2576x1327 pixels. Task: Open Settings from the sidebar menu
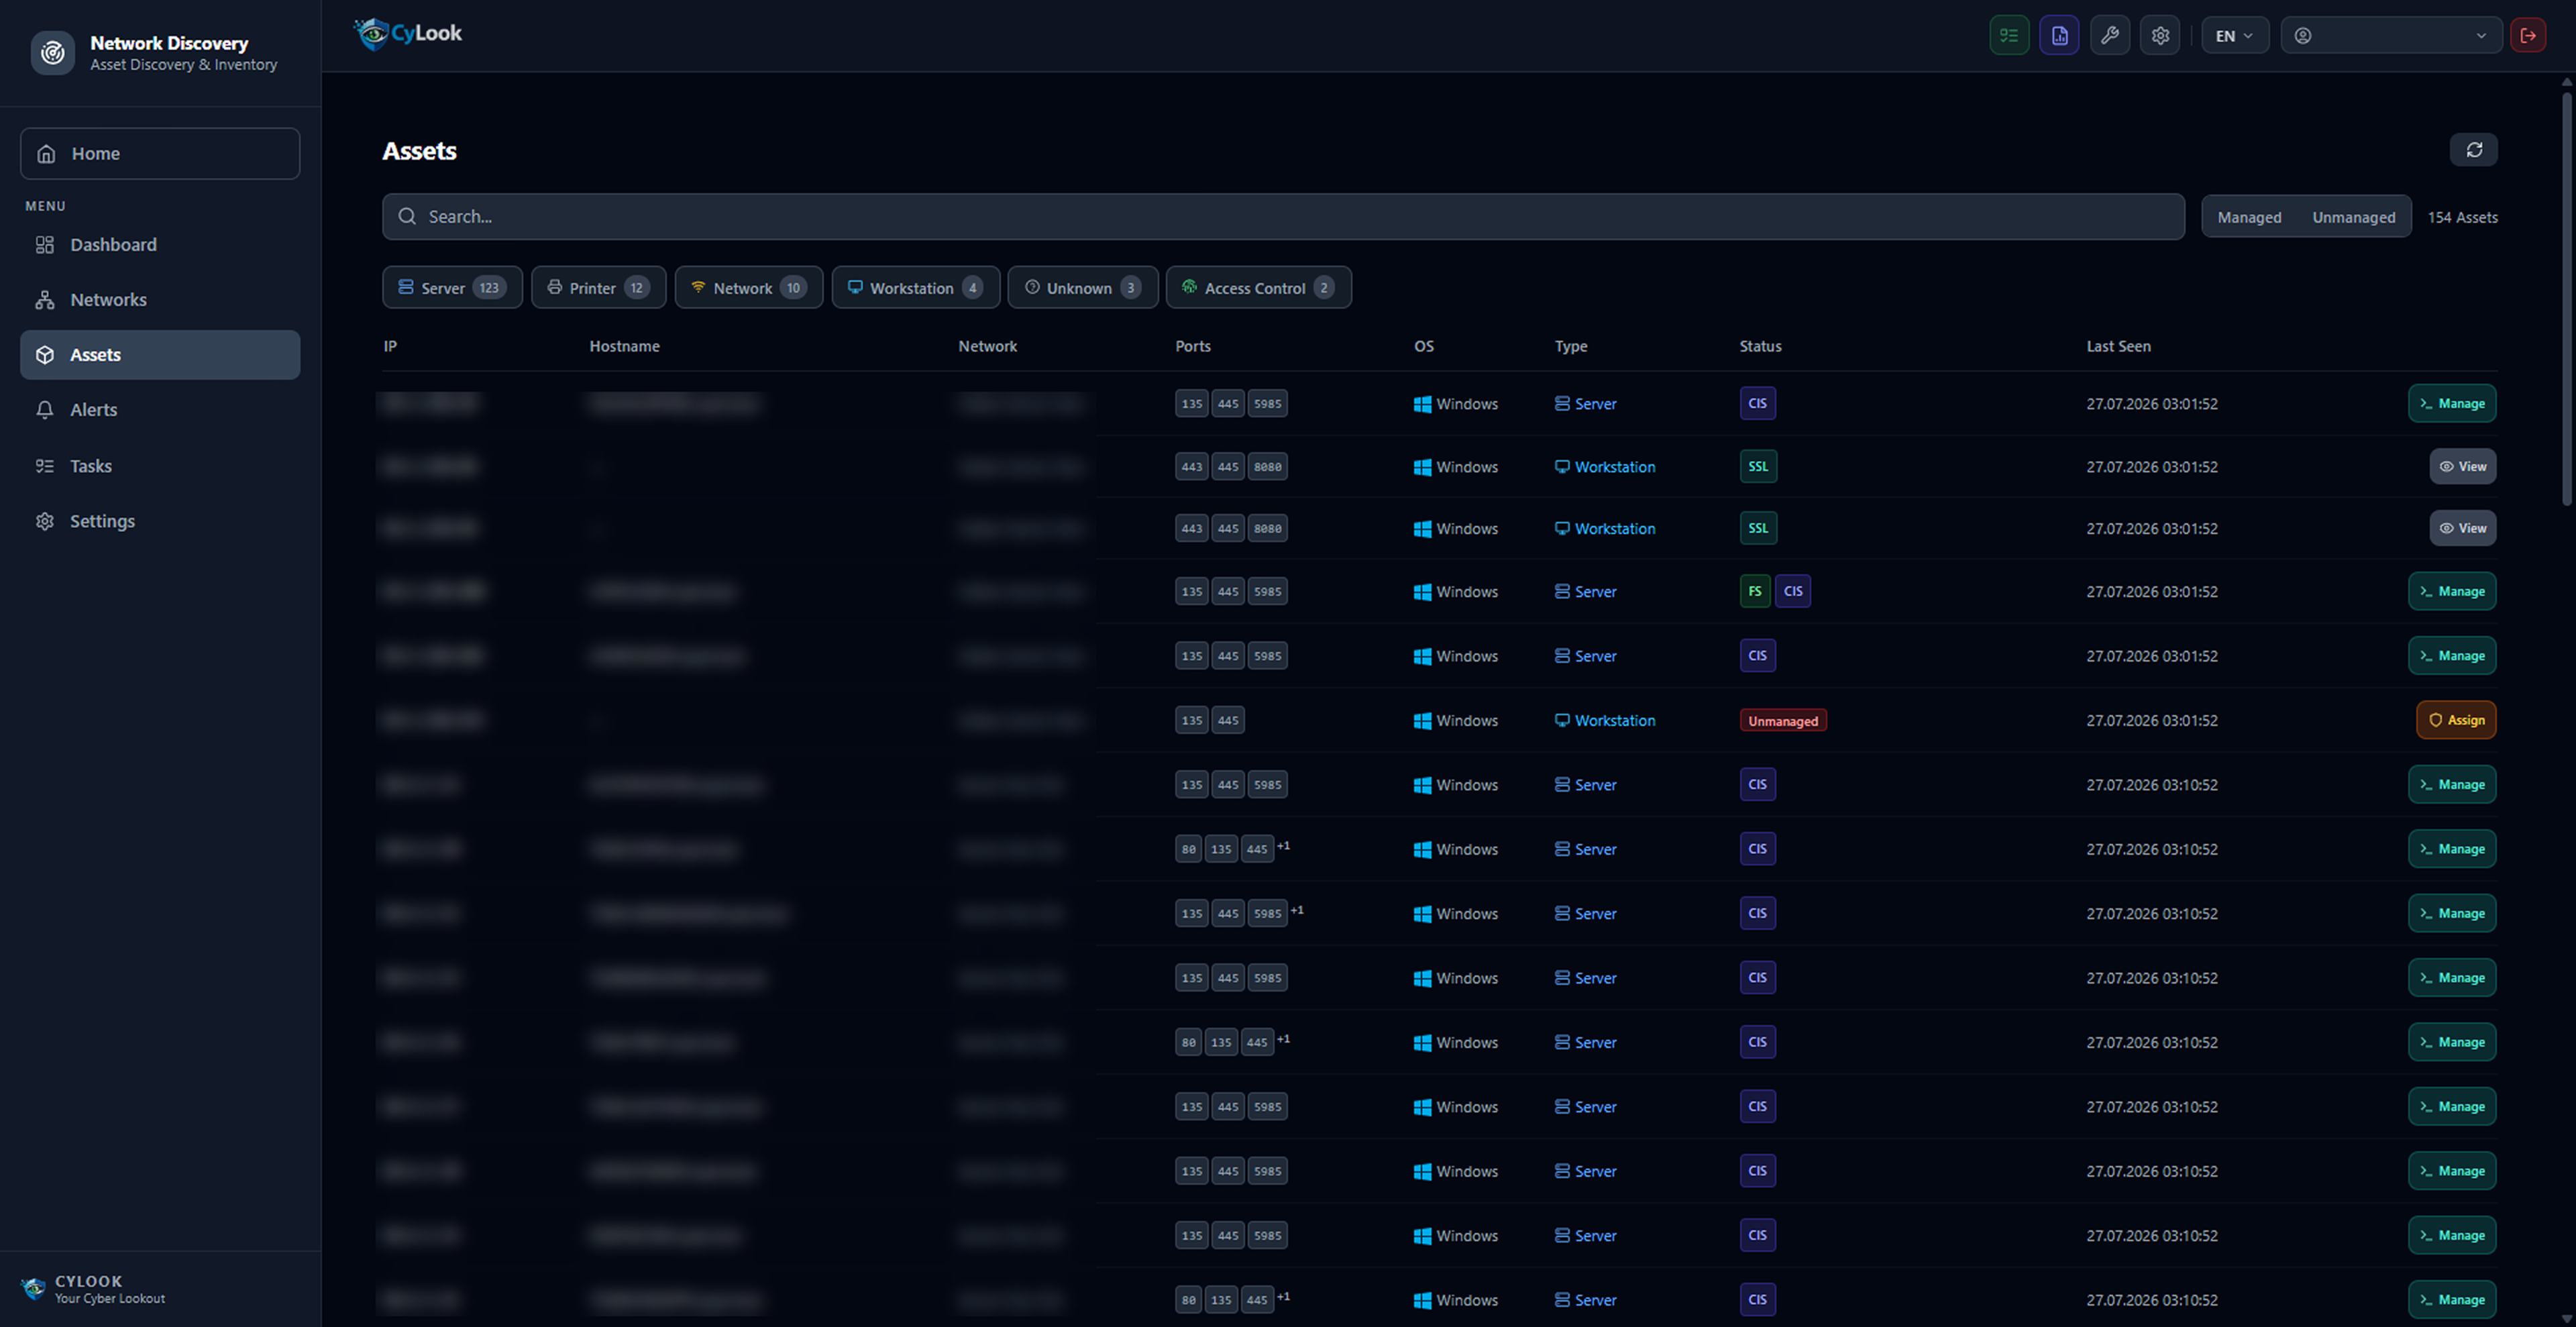coord(160,521)
